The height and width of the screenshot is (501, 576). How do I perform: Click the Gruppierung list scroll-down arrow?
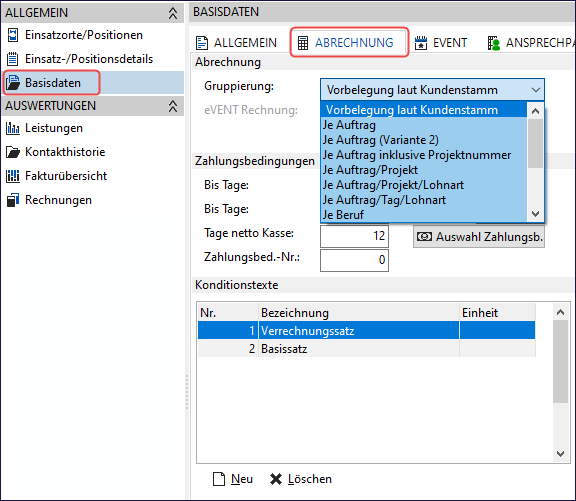(x=535, y=214)
